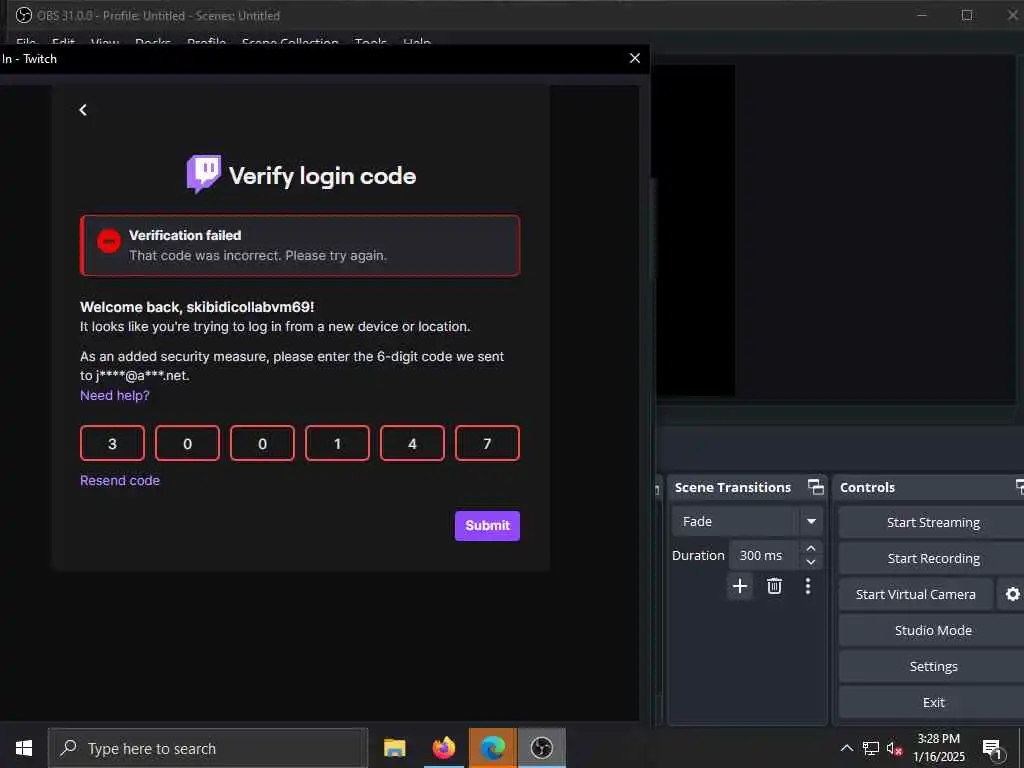Submit the Twitch login code
The width and height of the screenshot is (1024, 768).
(x=487, y=526)
